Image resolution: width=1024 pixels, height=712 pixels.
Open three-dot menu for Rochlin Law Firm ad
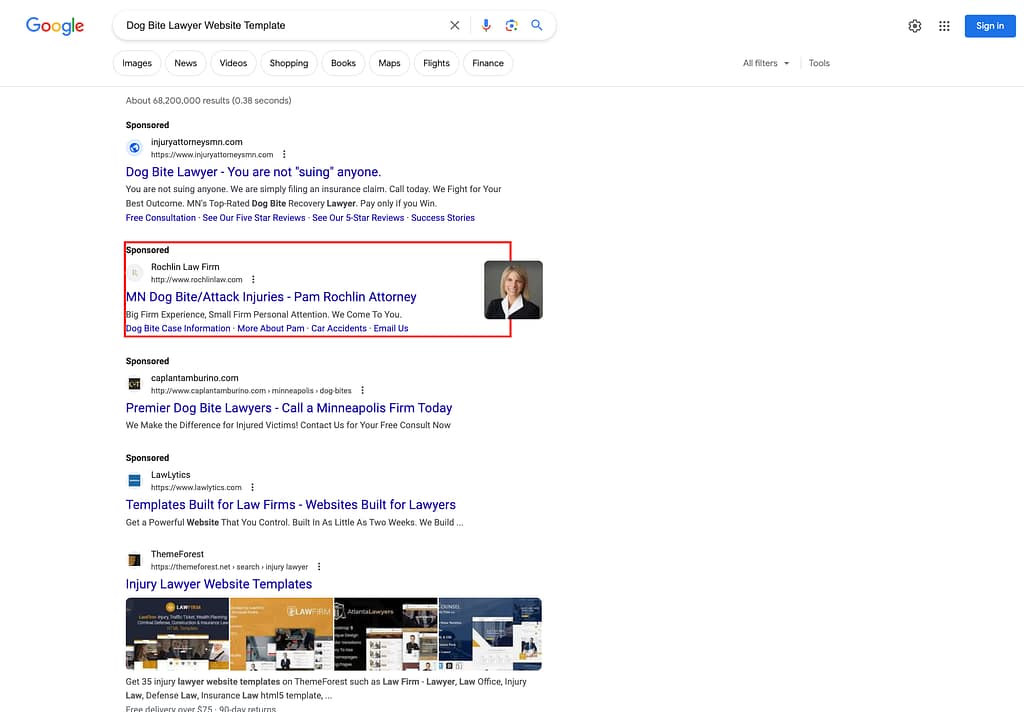(x=253, y=280)
